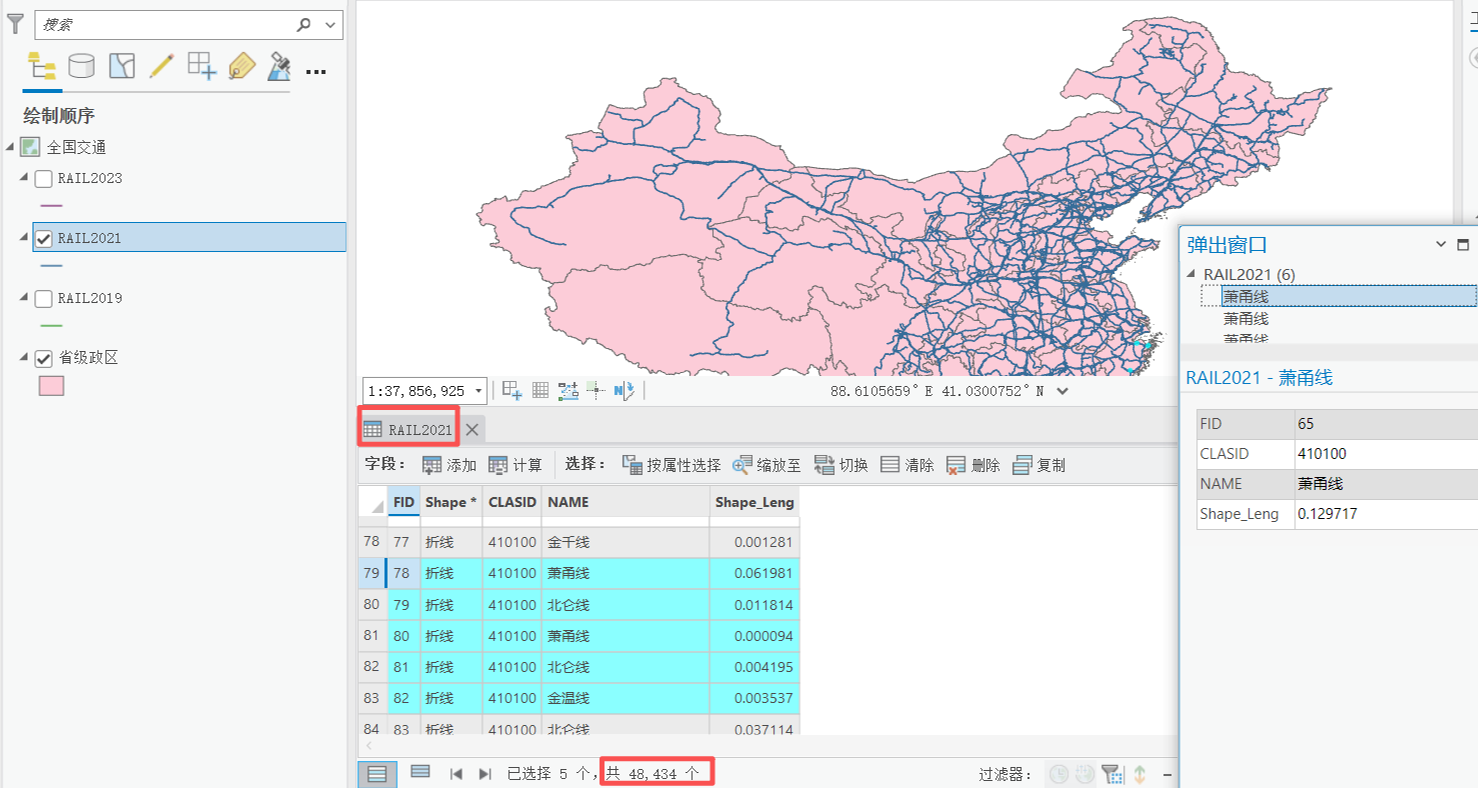The image size is (1479, 788).
Task: Collapse the RAIL2023 layer legend
Action: 25,177
